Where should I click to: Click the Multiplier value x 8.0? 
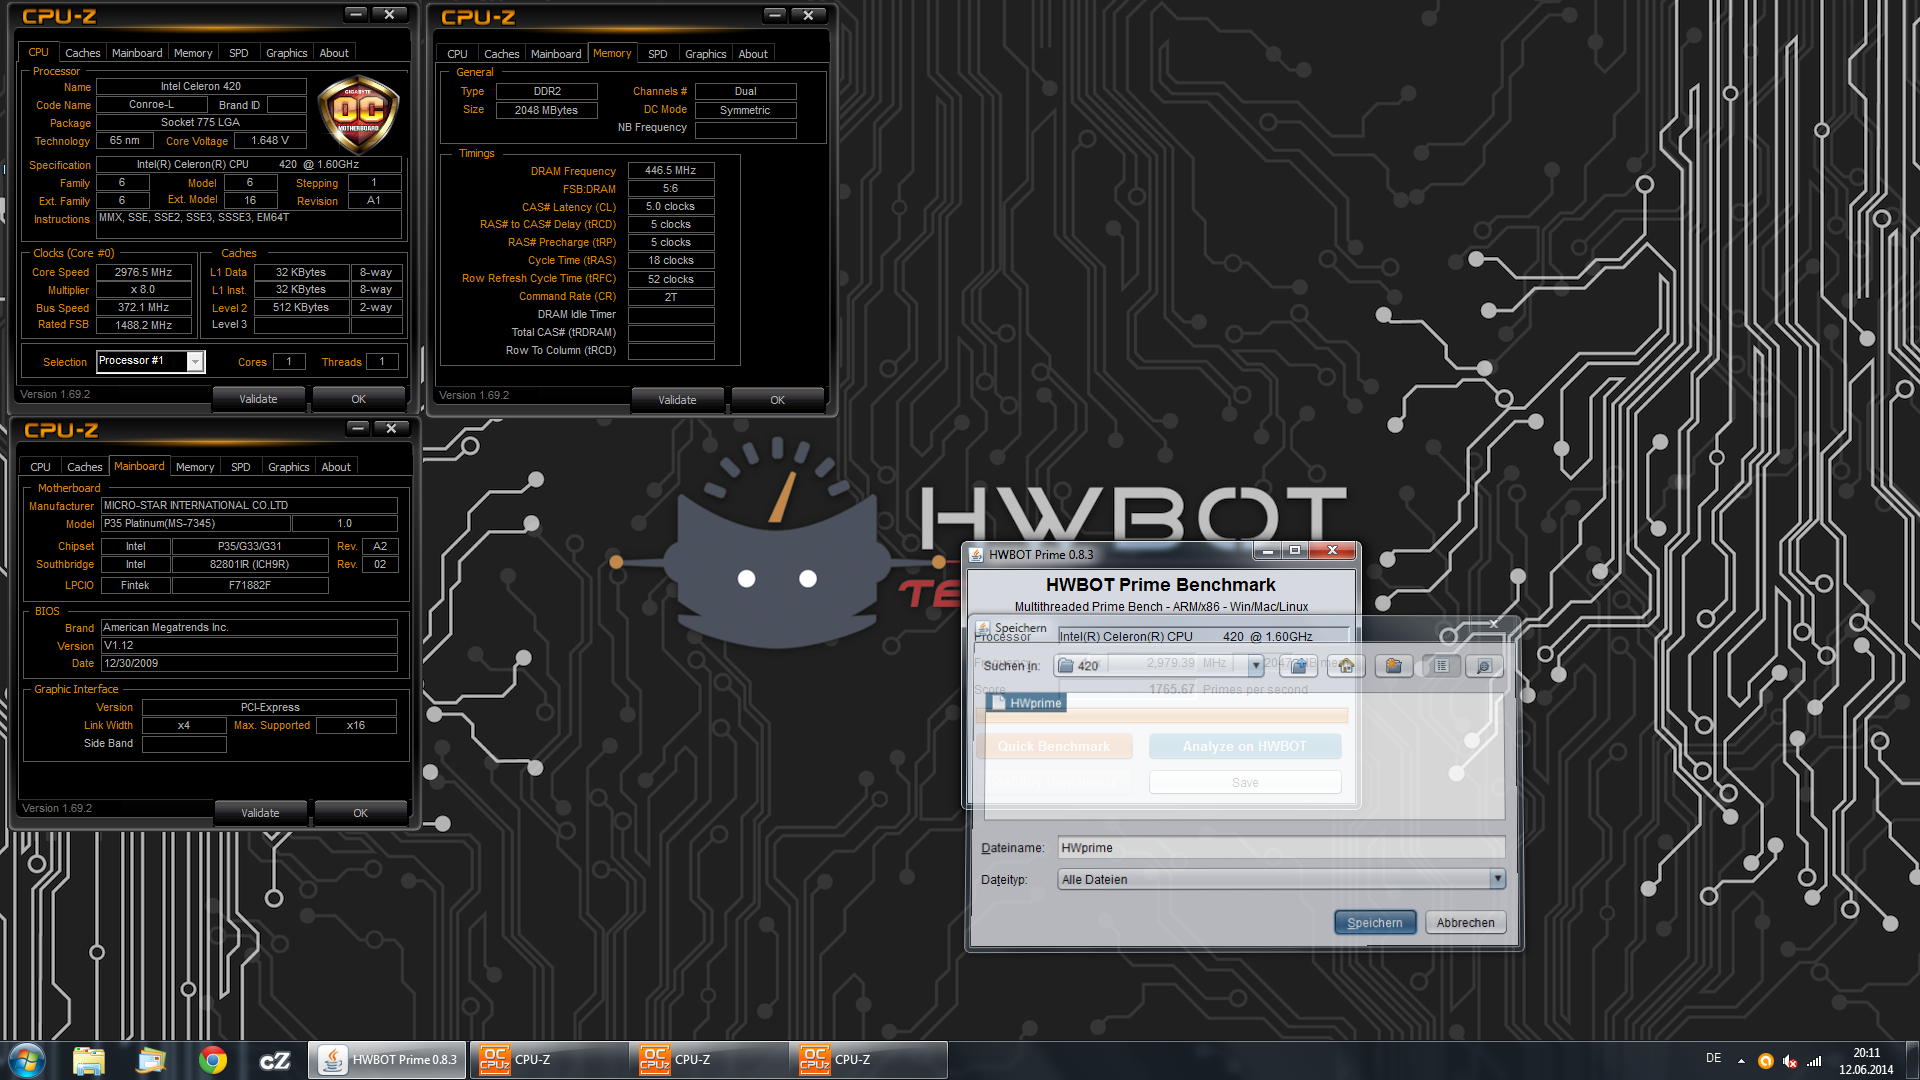pyautogui.click(x=143, y=290)
